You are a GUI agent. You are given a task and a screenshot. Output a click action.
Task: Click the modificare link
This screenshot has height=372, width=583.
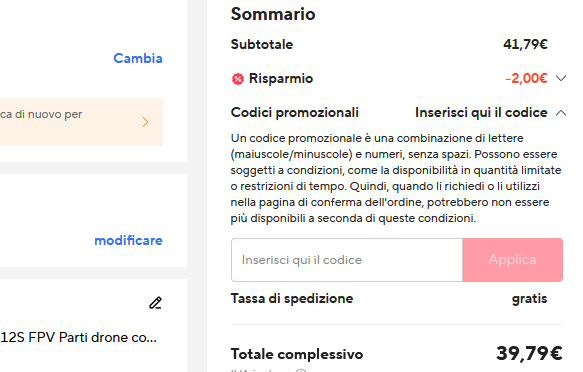click(128, 240)
